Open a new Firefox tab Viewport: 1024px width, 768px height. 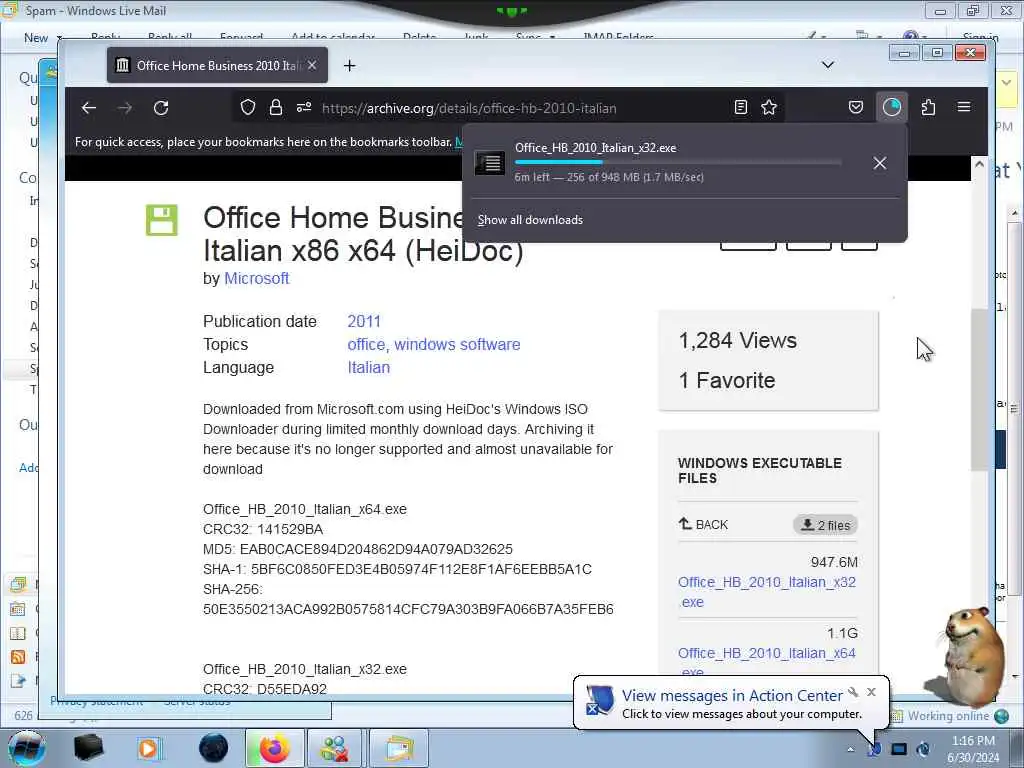349,65
